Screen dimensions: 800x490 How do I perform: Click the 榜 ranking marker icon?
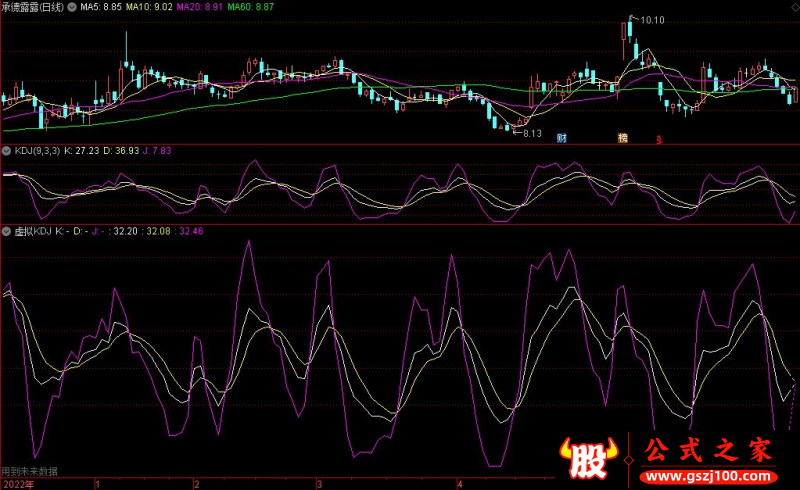[622, 138]
